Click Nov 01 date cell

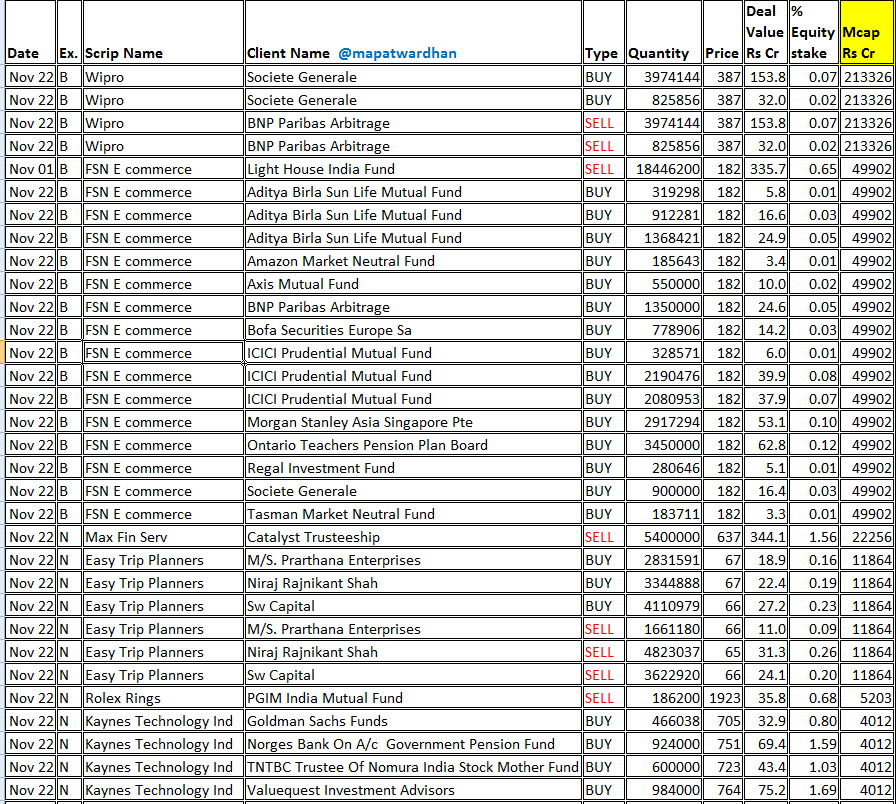coord(31,169)
